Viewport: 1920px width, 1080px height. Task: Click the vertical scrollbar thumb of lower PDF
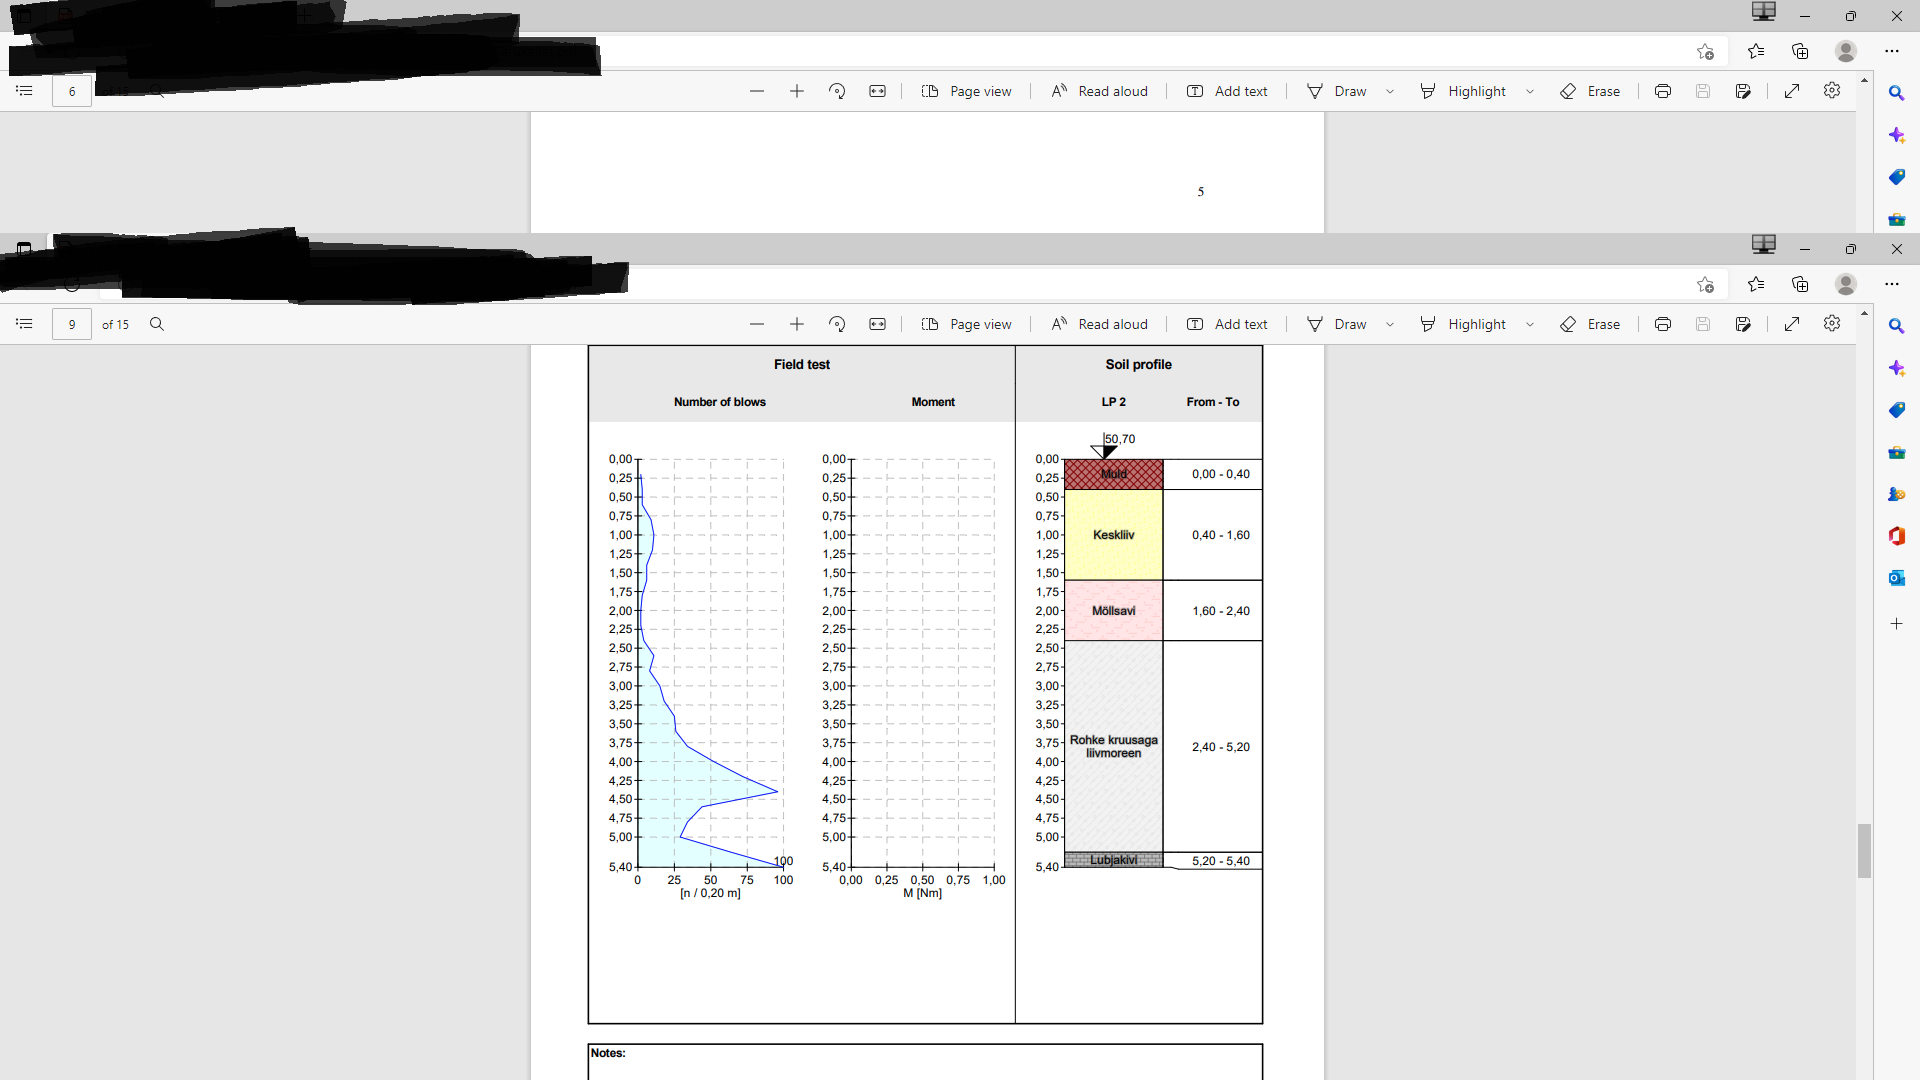(1864, 850)
